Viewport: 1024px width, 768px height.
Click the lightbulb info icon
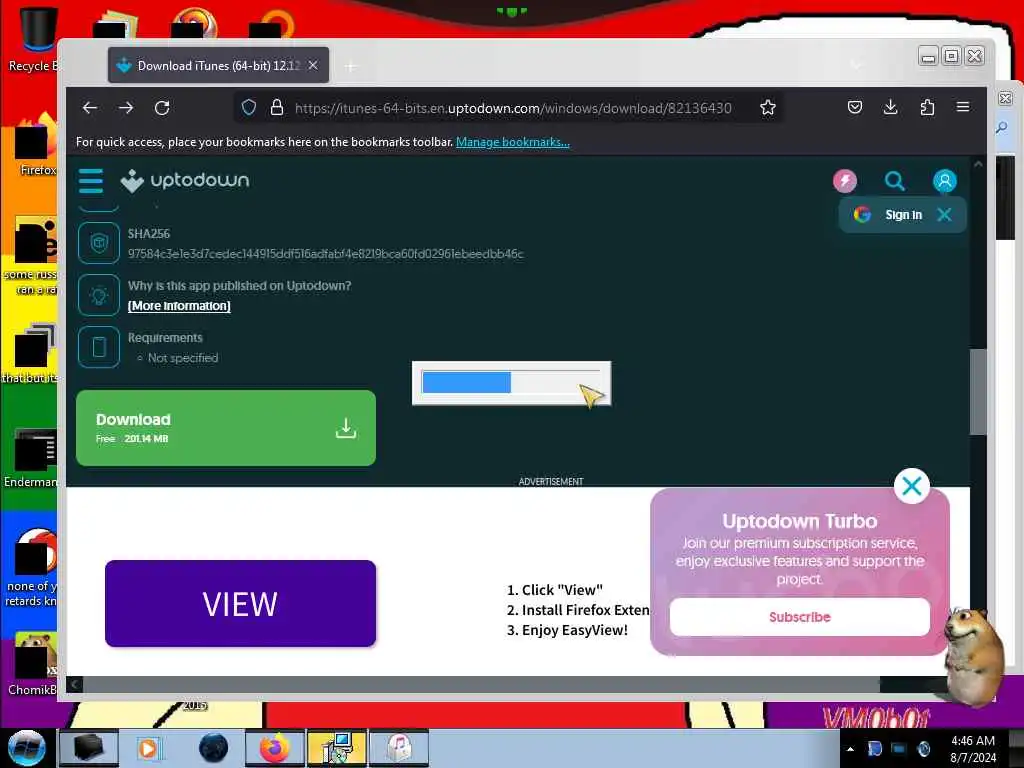tap(99, 295)
